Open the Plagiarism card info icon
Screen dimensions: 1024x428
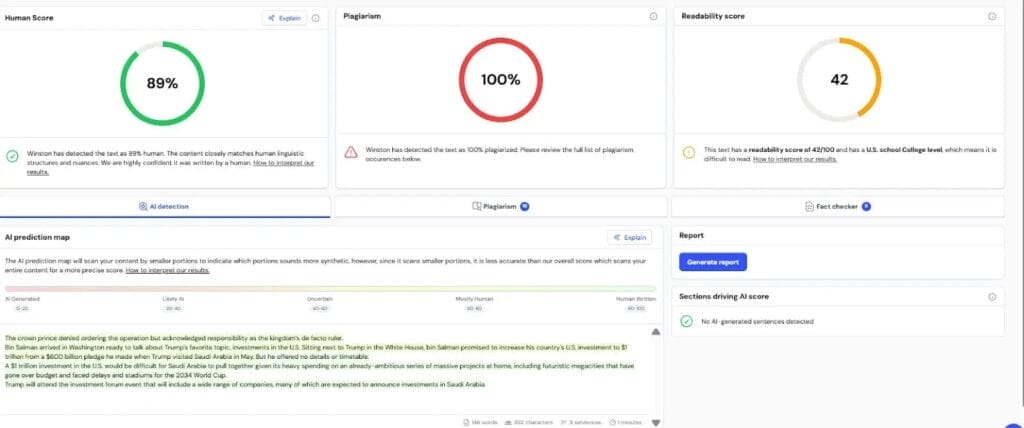click(x=653, y=17)
